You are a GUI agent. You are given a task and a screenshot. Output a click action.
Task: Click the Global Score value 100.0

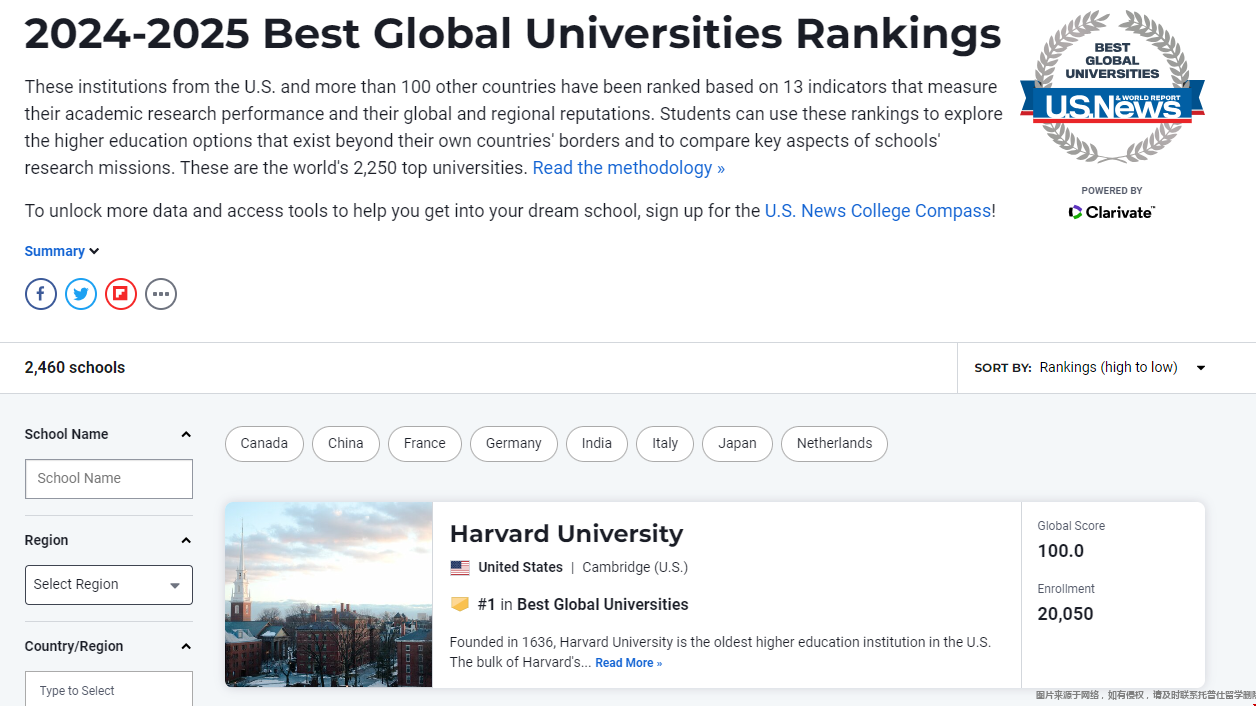pyautogui.click(x=1061, y=551)
